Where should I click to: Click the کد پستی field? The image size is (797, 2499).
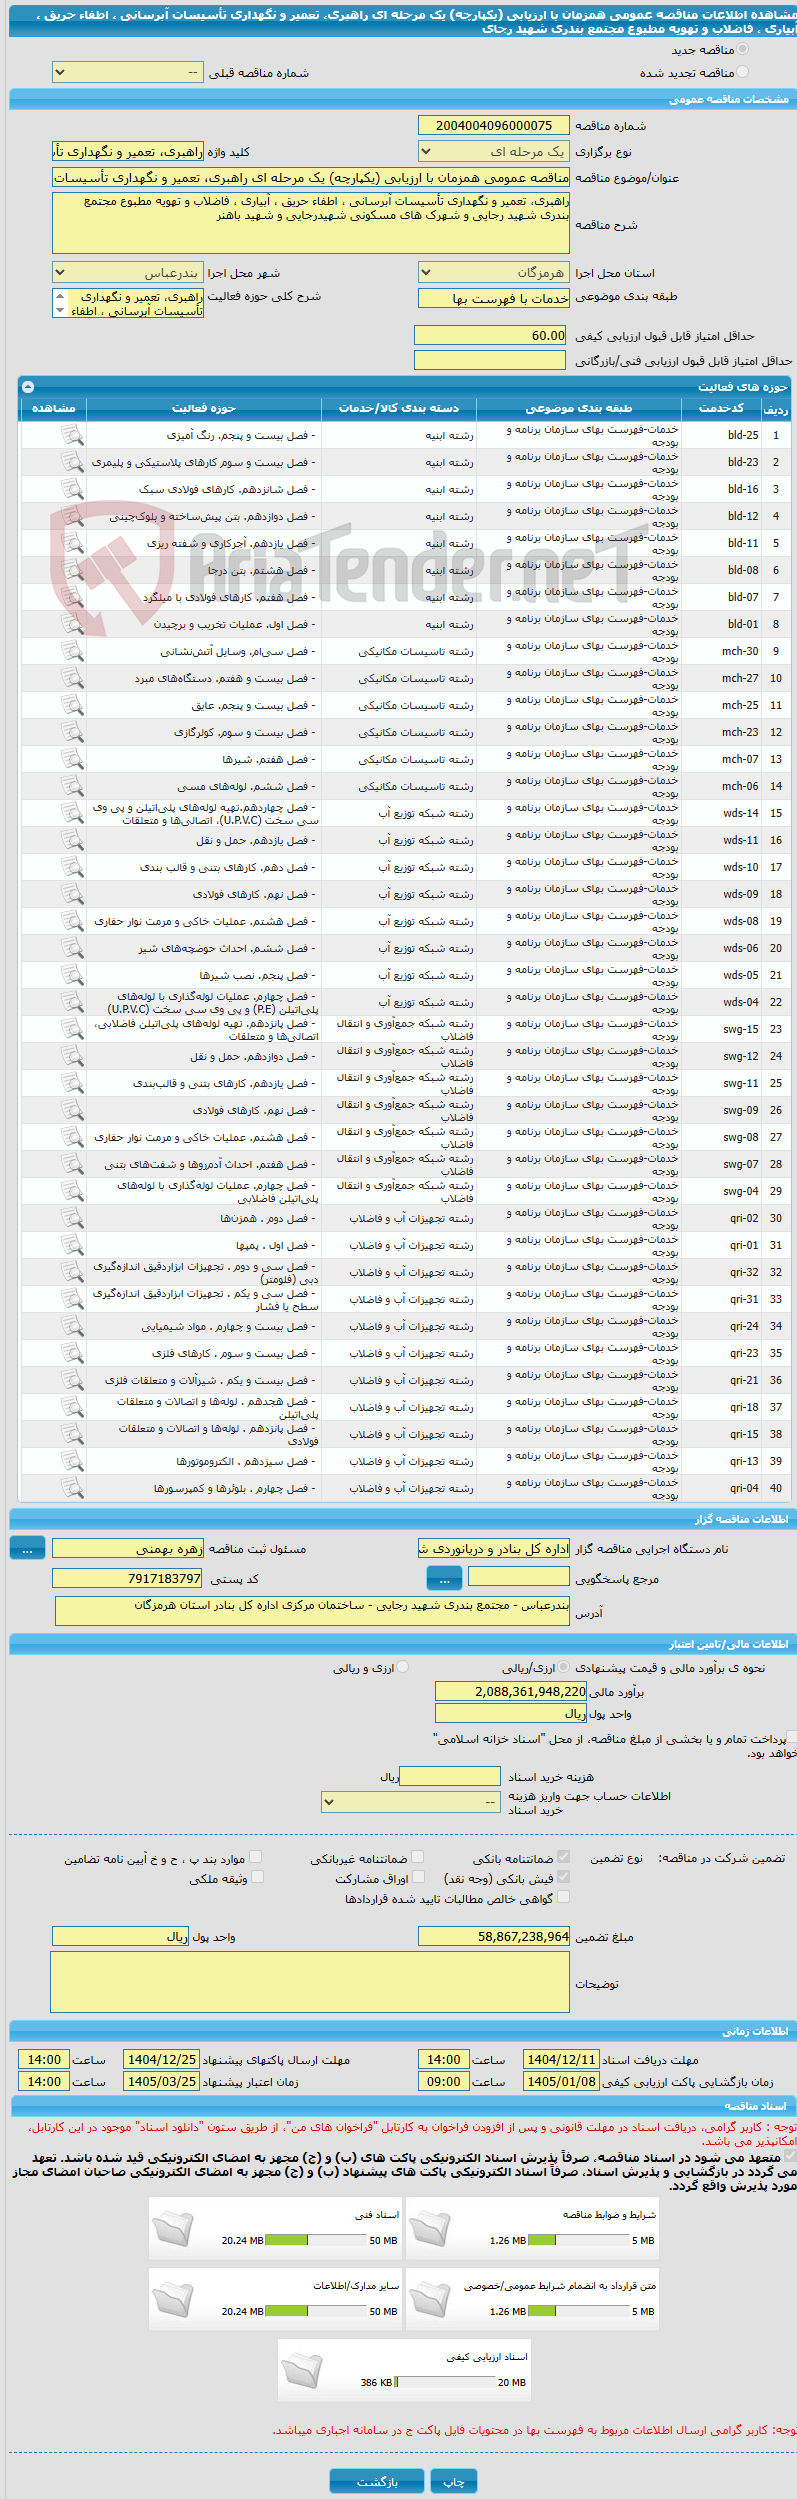127,1578
